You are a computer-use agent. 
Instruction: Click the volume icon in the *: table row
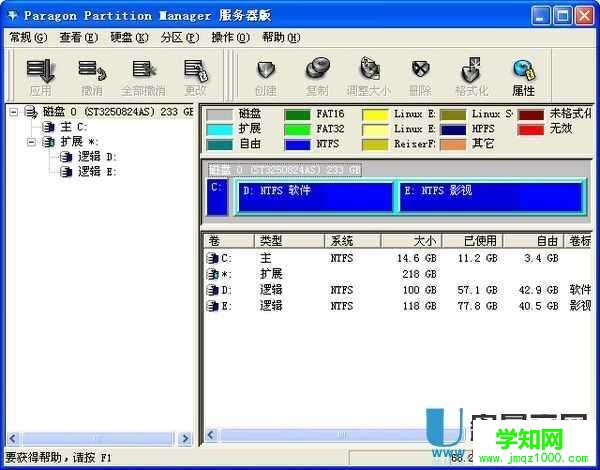click(212, 274)
